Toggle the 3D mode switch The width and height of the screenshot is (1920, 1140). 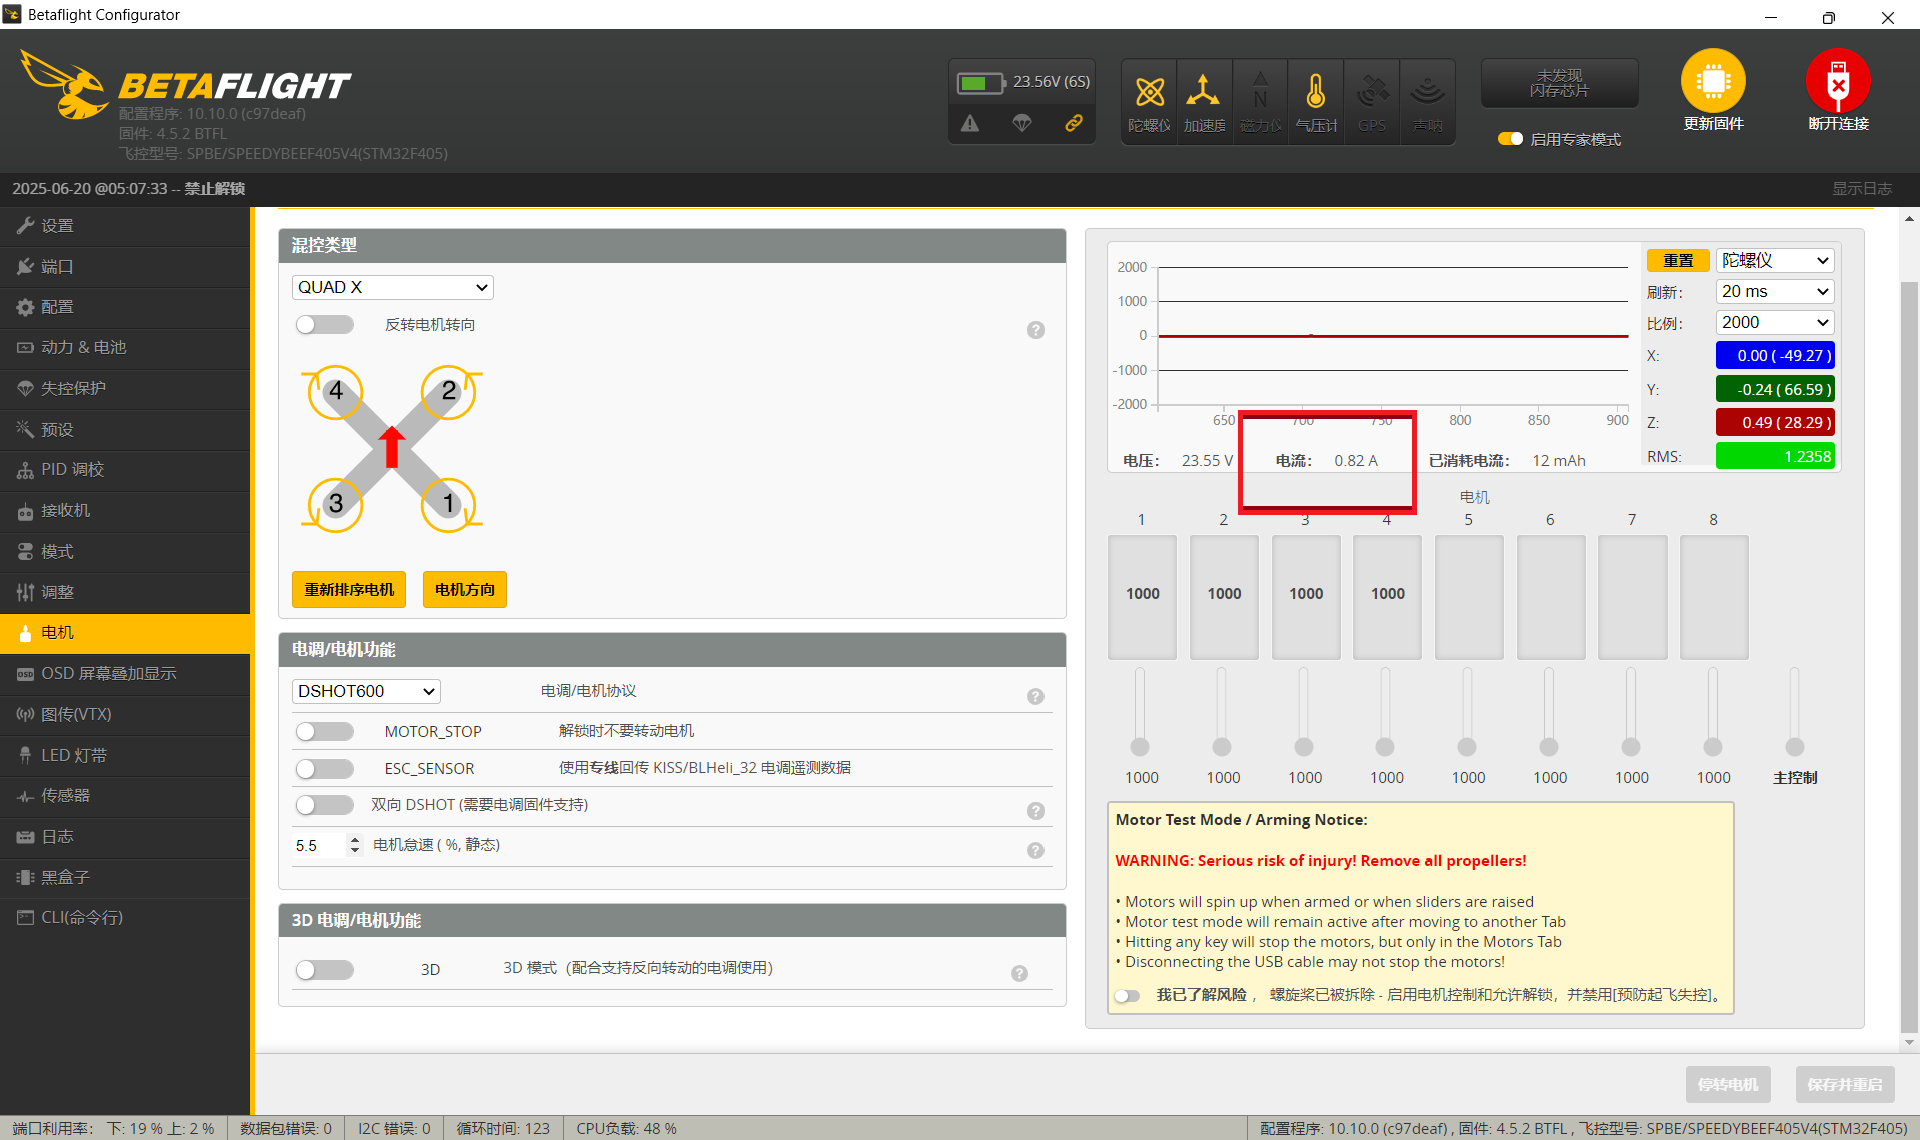pos(325,969)
